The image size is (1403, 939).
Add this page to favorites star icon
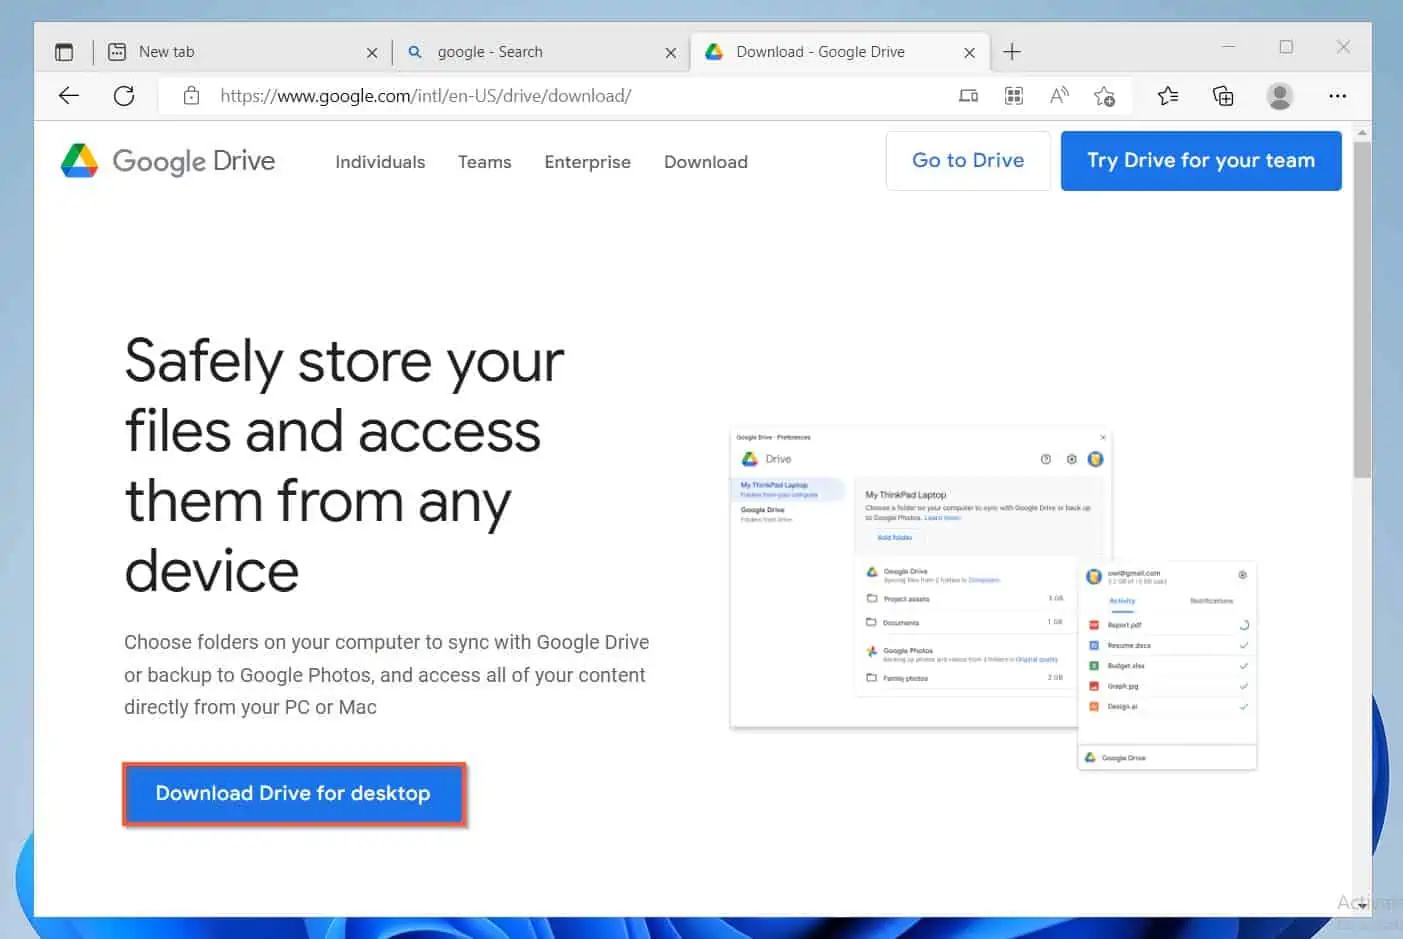click(1104, 96)
